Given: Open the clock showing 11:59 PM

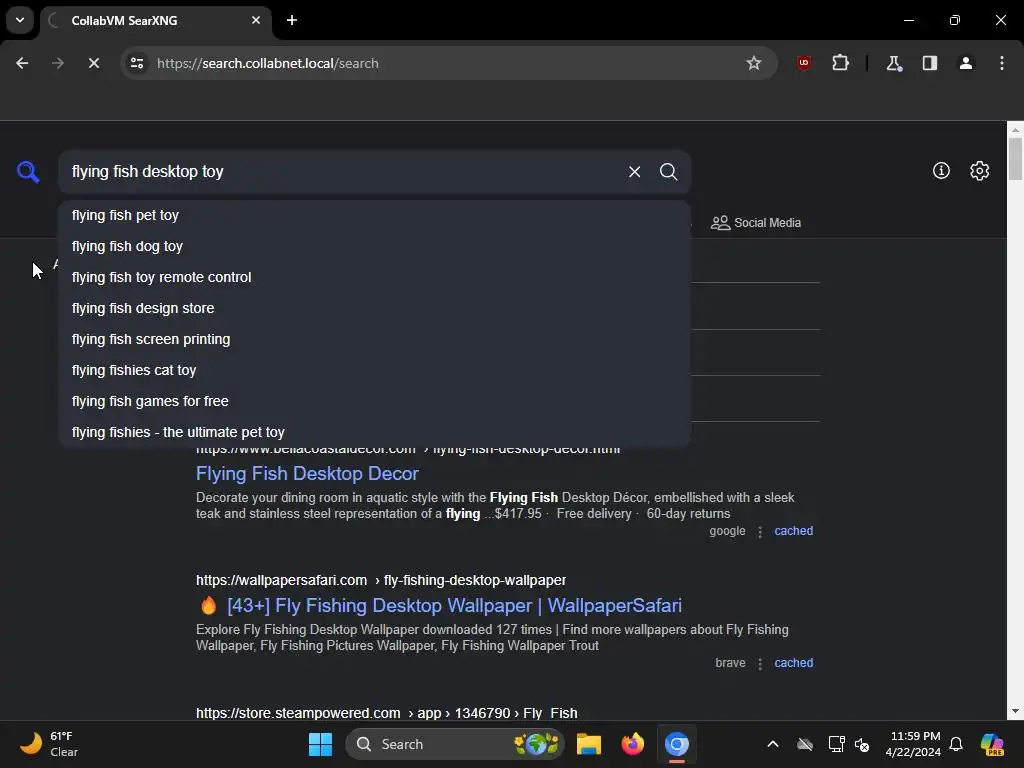Looking at the screenshot, I should (x=913, y=744).
